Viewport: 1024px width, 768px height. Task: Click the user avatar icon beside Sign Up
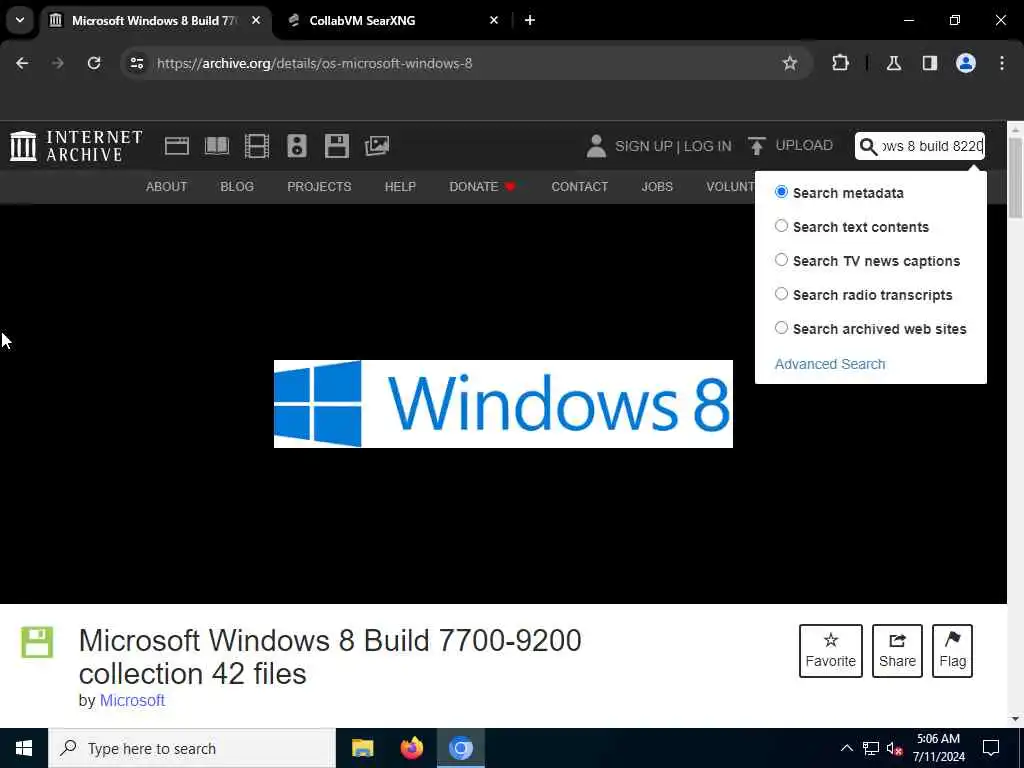596,146
